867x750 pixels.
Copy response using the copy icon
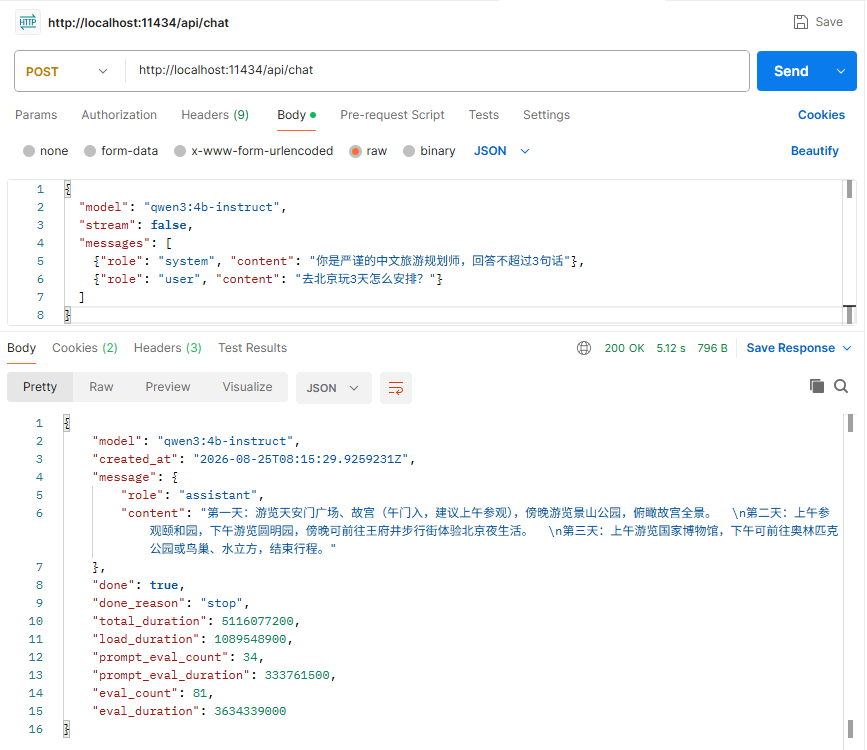(x=817, y=386)
